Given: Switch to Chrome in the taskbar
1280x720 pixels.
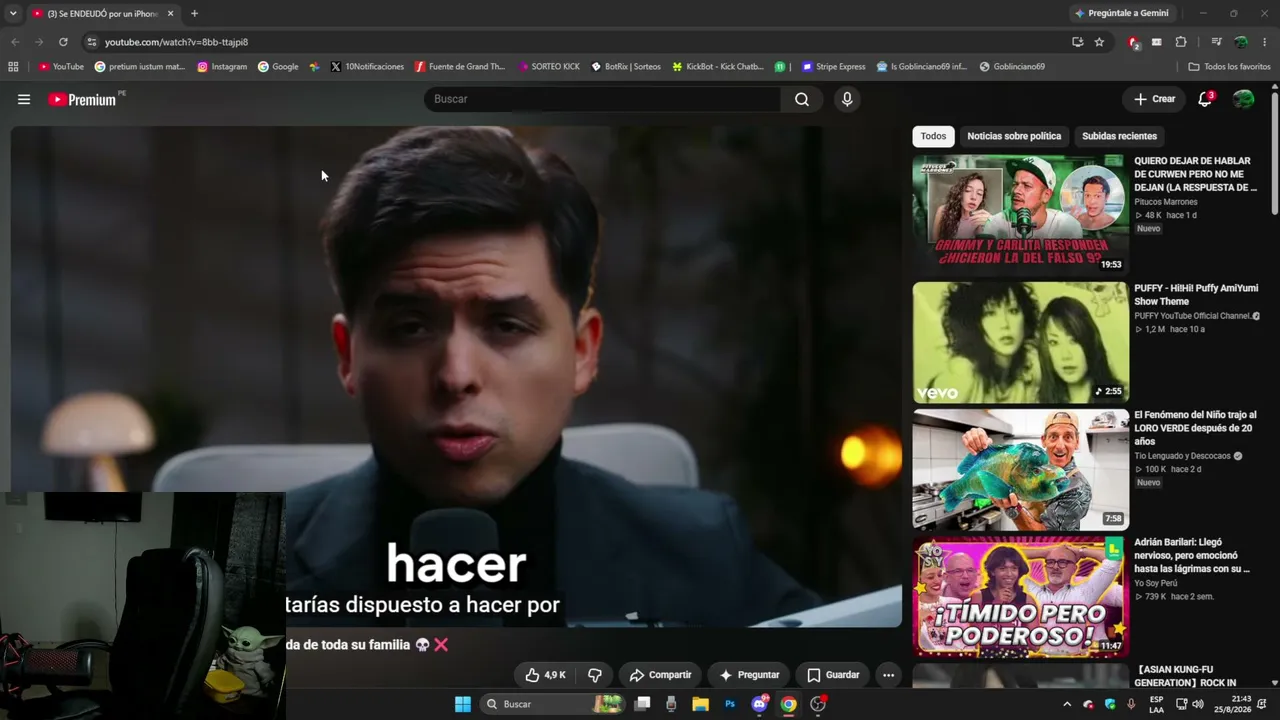Looking at the screenshot, I should coord(789,704).
